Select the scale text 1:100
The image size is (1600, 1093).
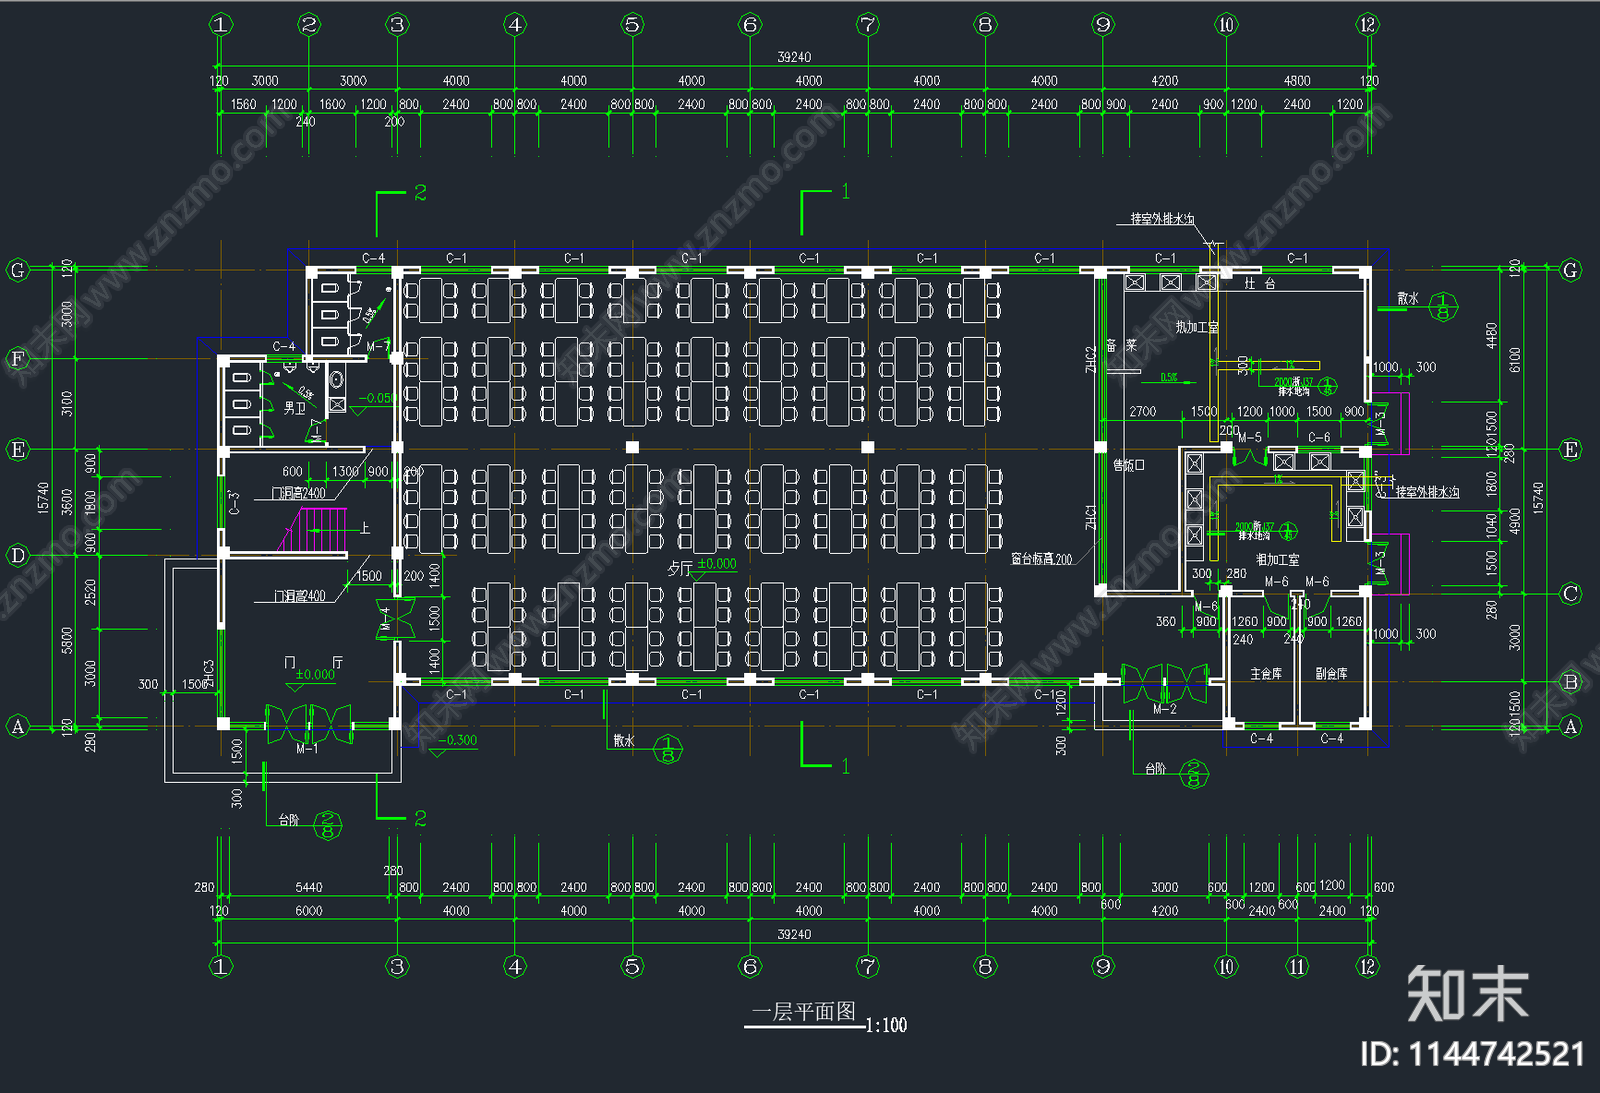tap(886, 1025)
